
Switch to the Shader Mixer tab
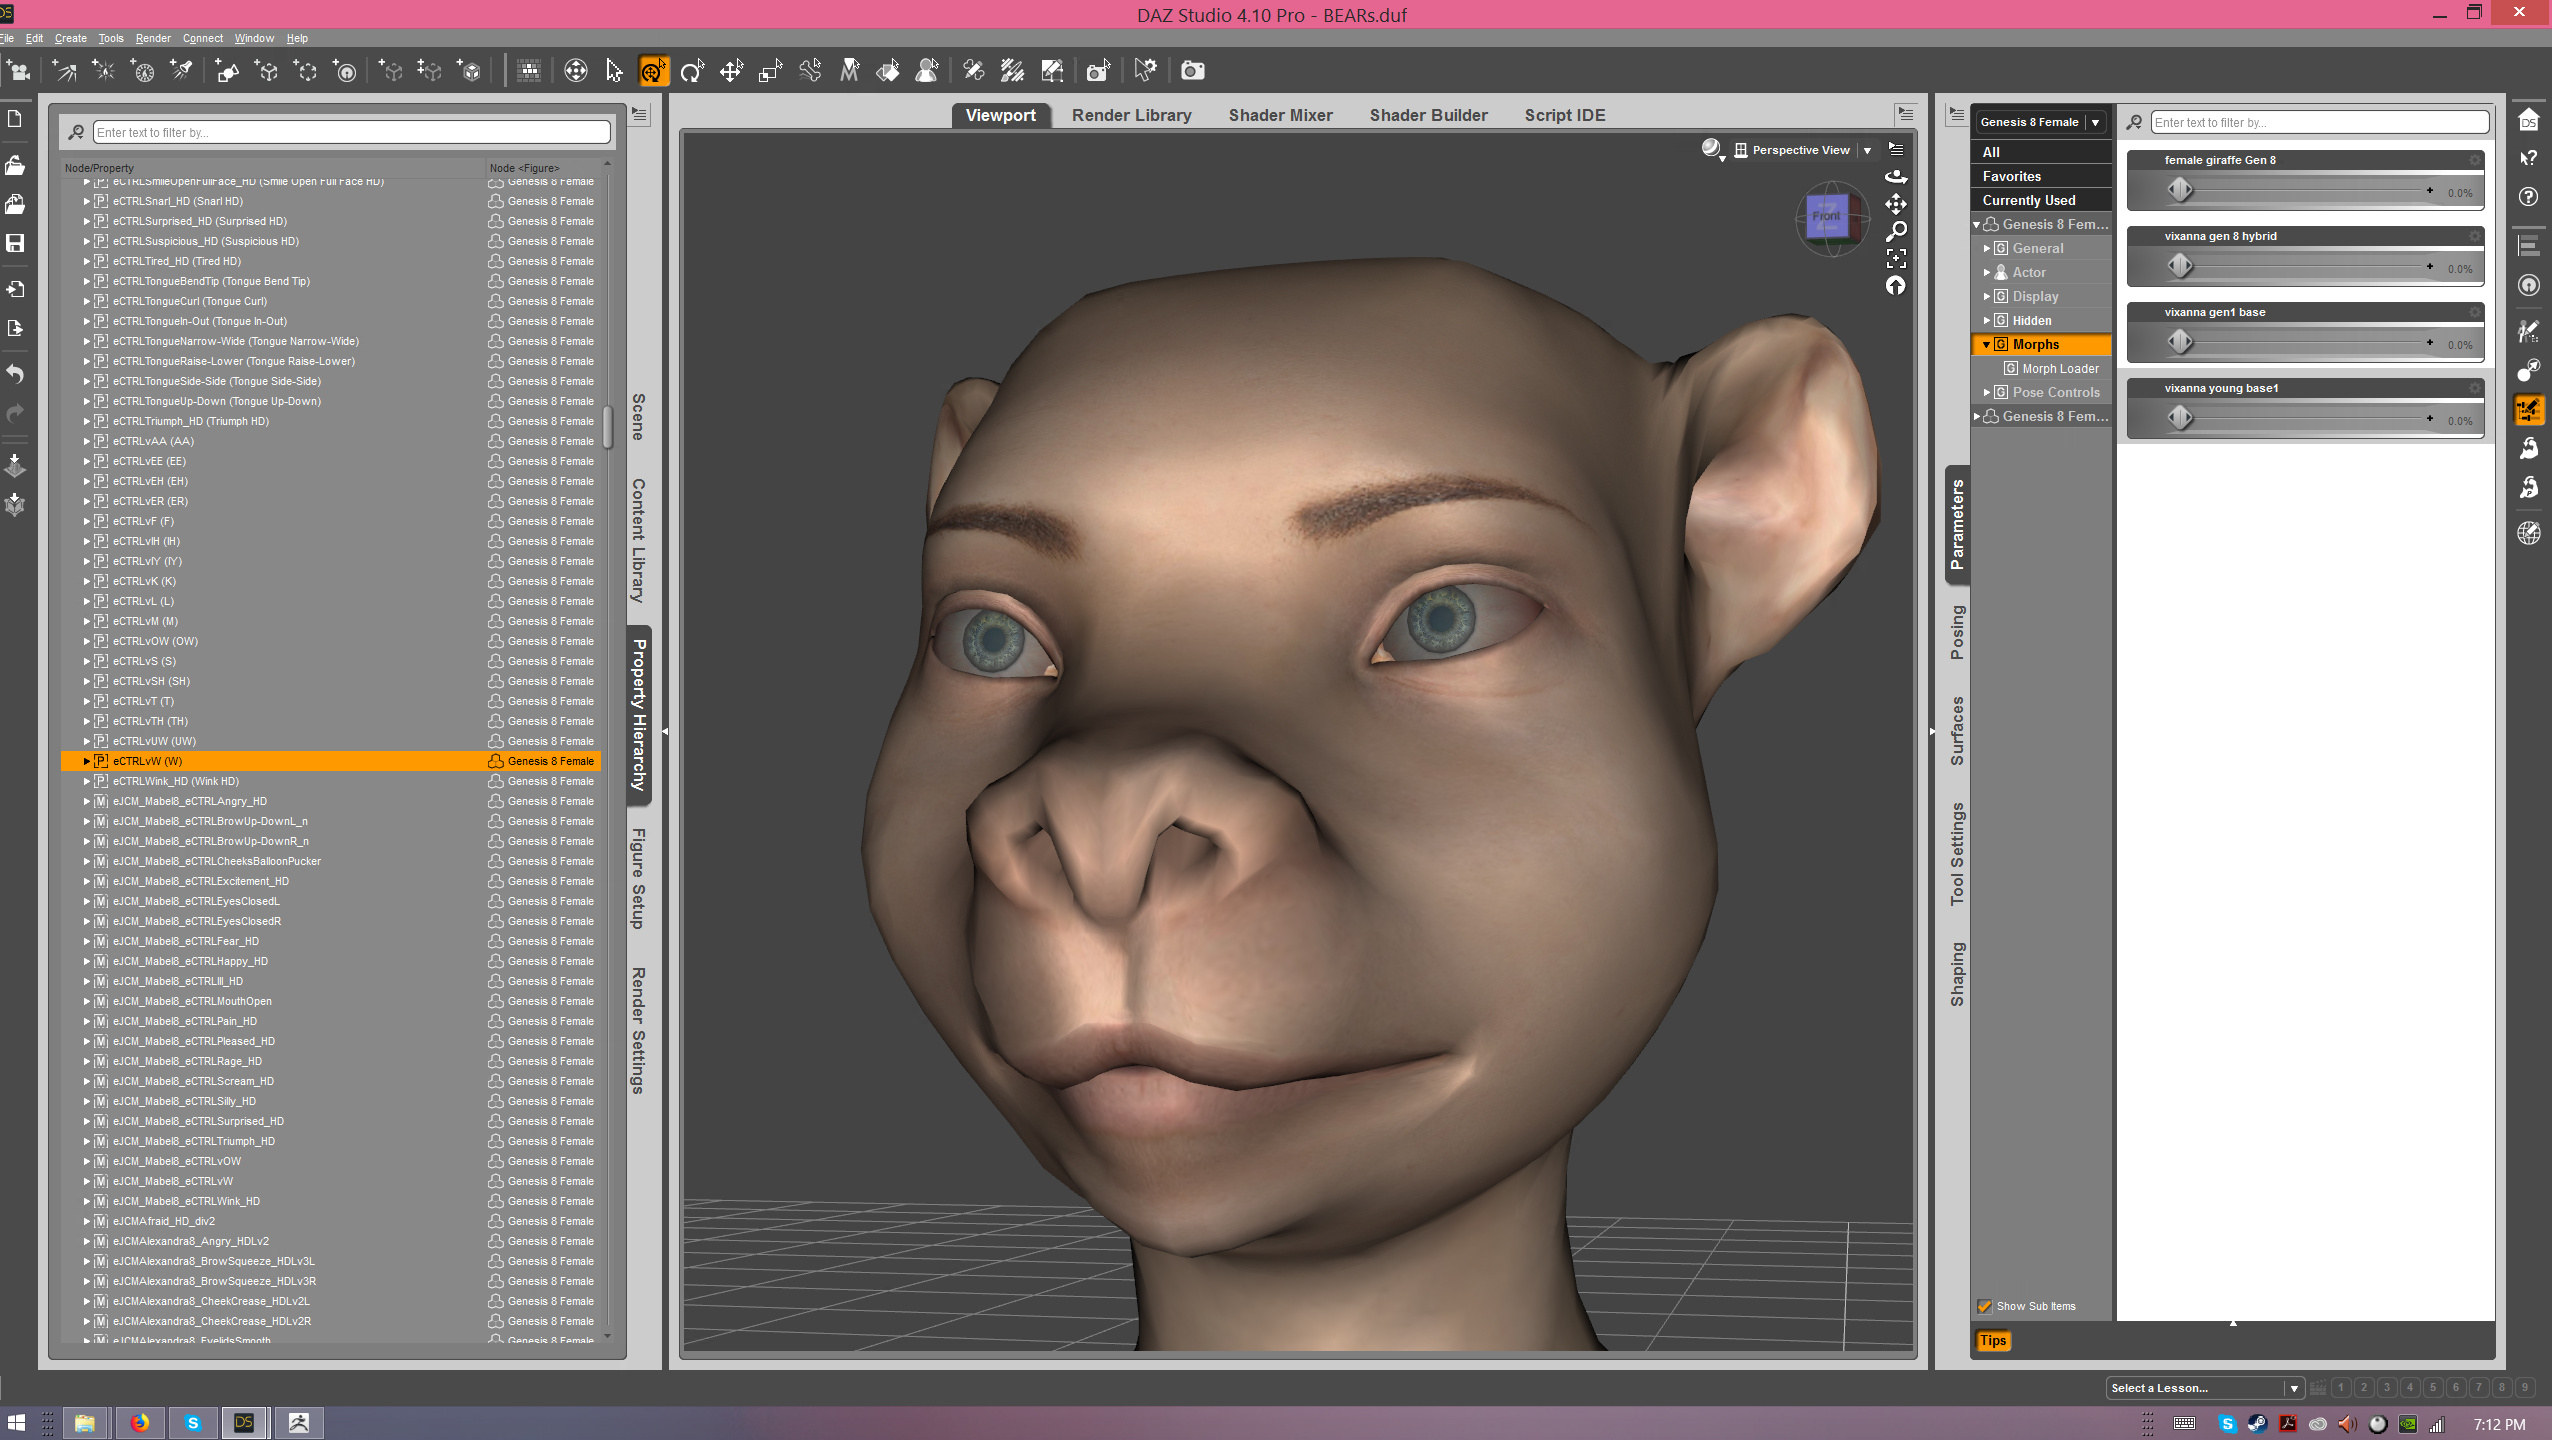(x=1280, y=115)
